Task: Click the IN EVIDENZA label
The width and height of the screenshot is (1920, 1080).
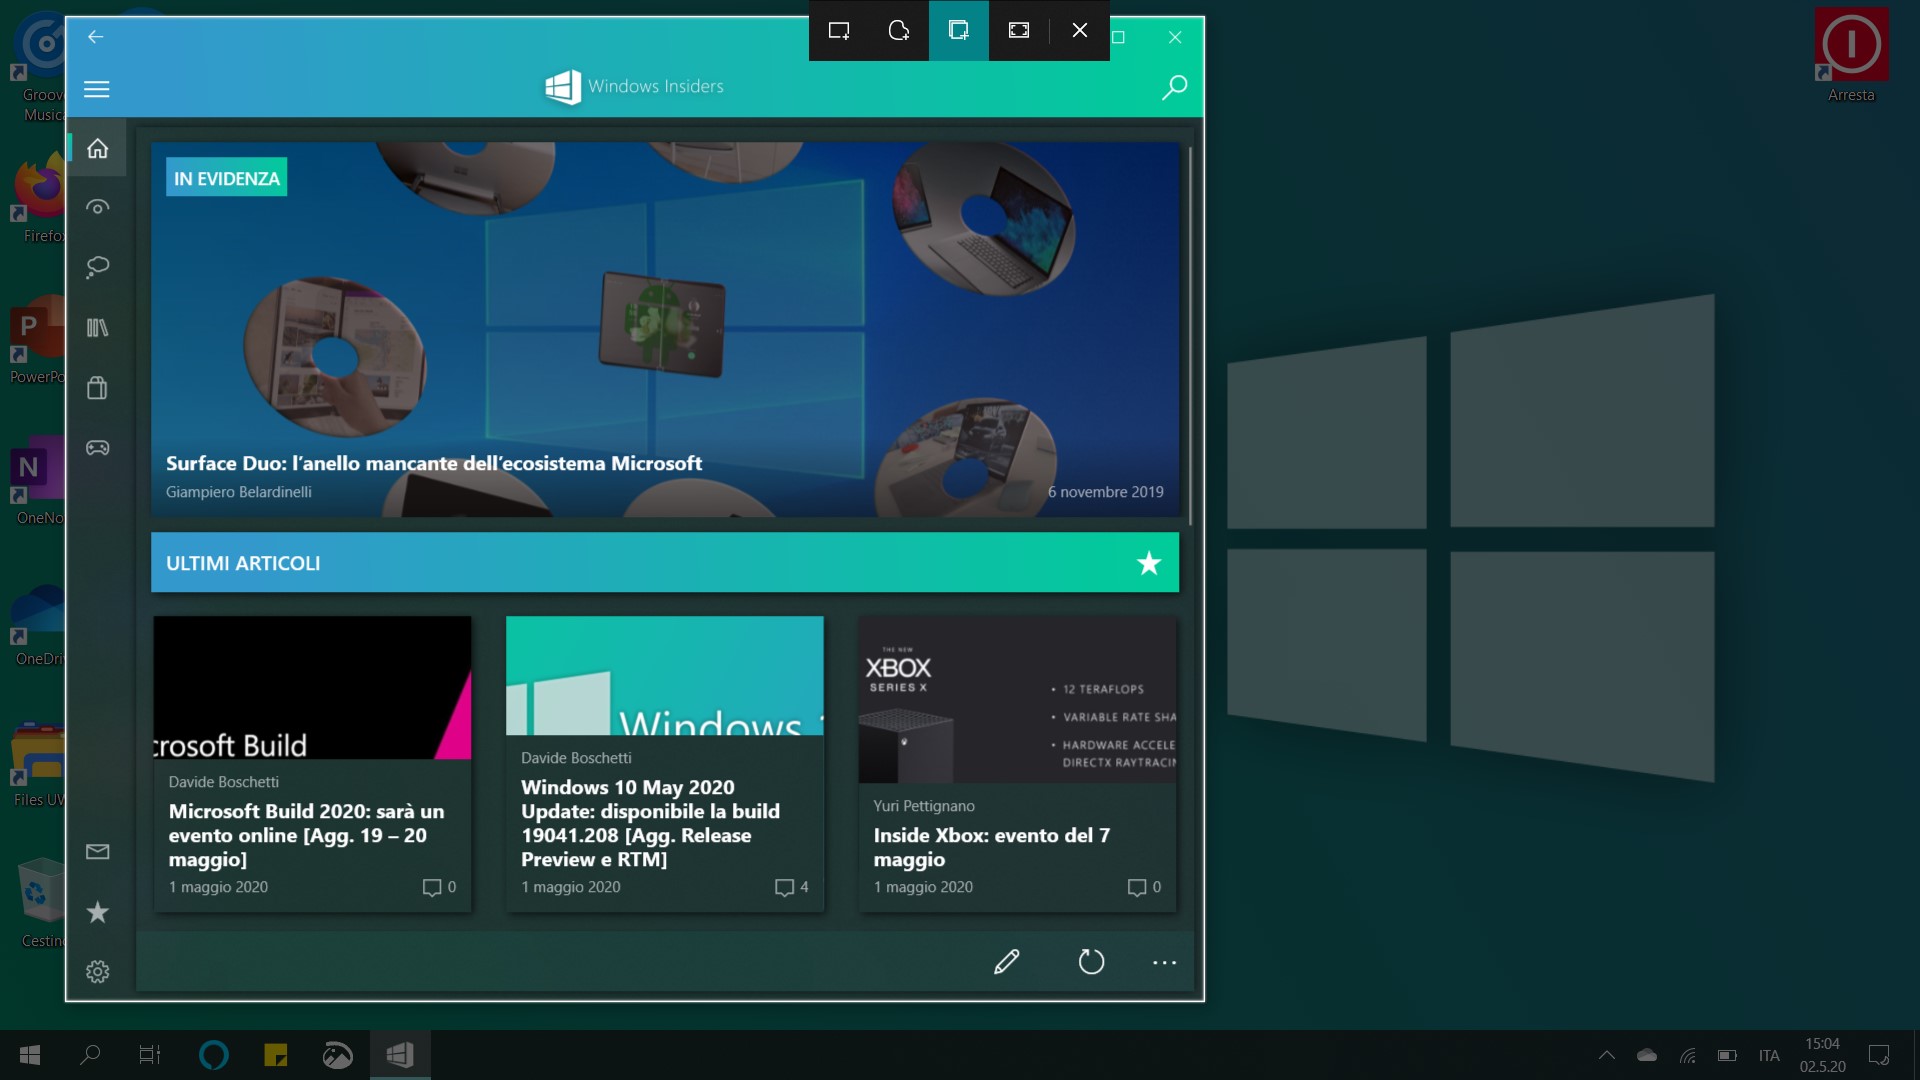Action: [227, 178]
